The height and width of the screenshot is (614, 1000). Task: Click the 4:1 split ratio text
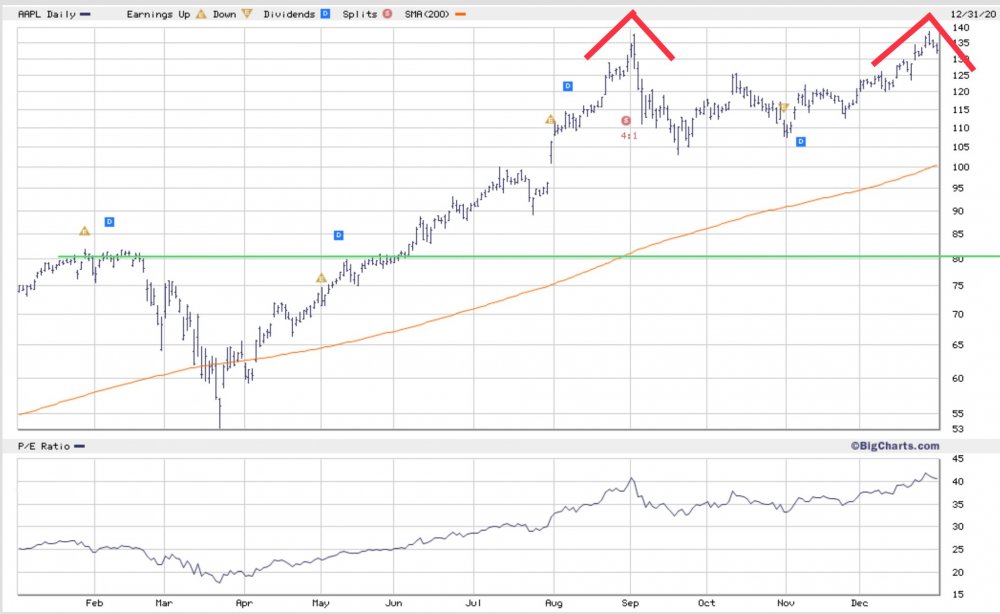[x=629, y=136]
